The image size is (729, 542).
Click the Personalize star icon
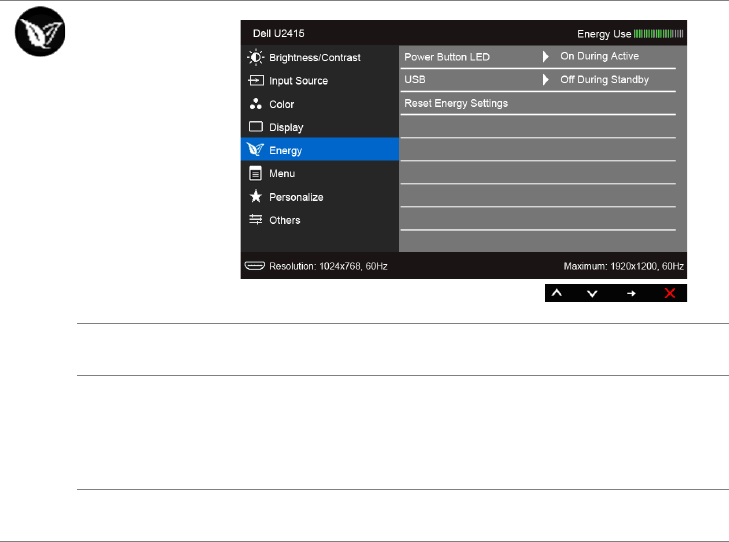point(256,196)
